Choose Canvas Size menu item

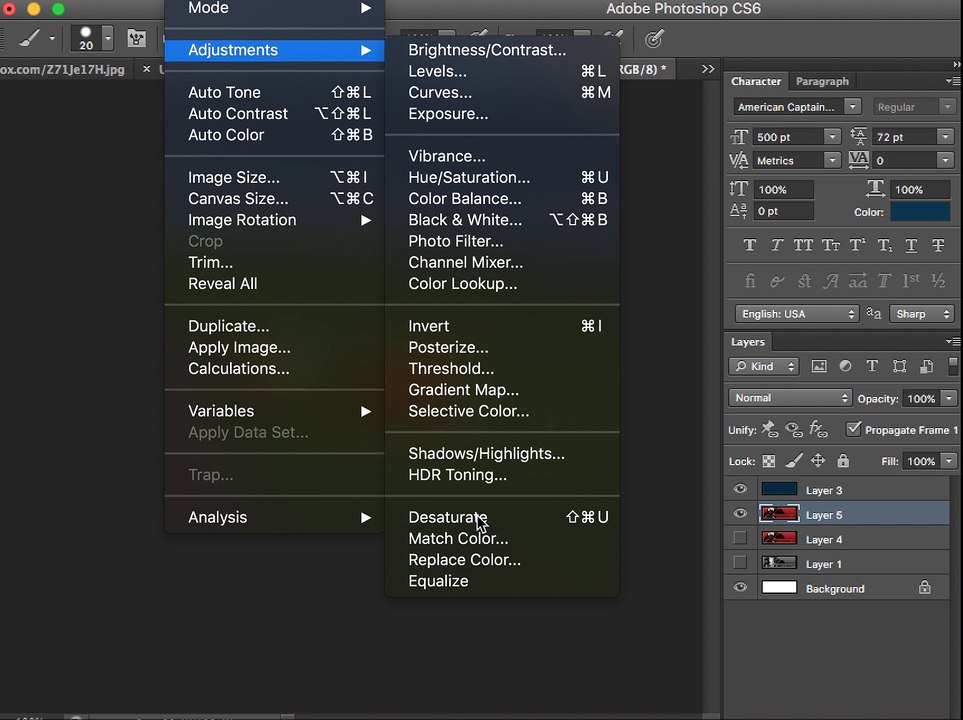(x=274, y=199)
